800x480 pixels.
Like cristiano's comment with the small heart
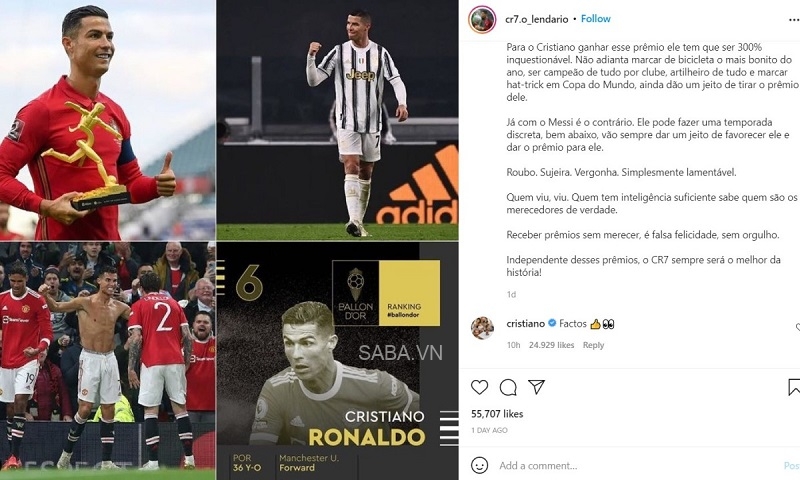[797, 327]
